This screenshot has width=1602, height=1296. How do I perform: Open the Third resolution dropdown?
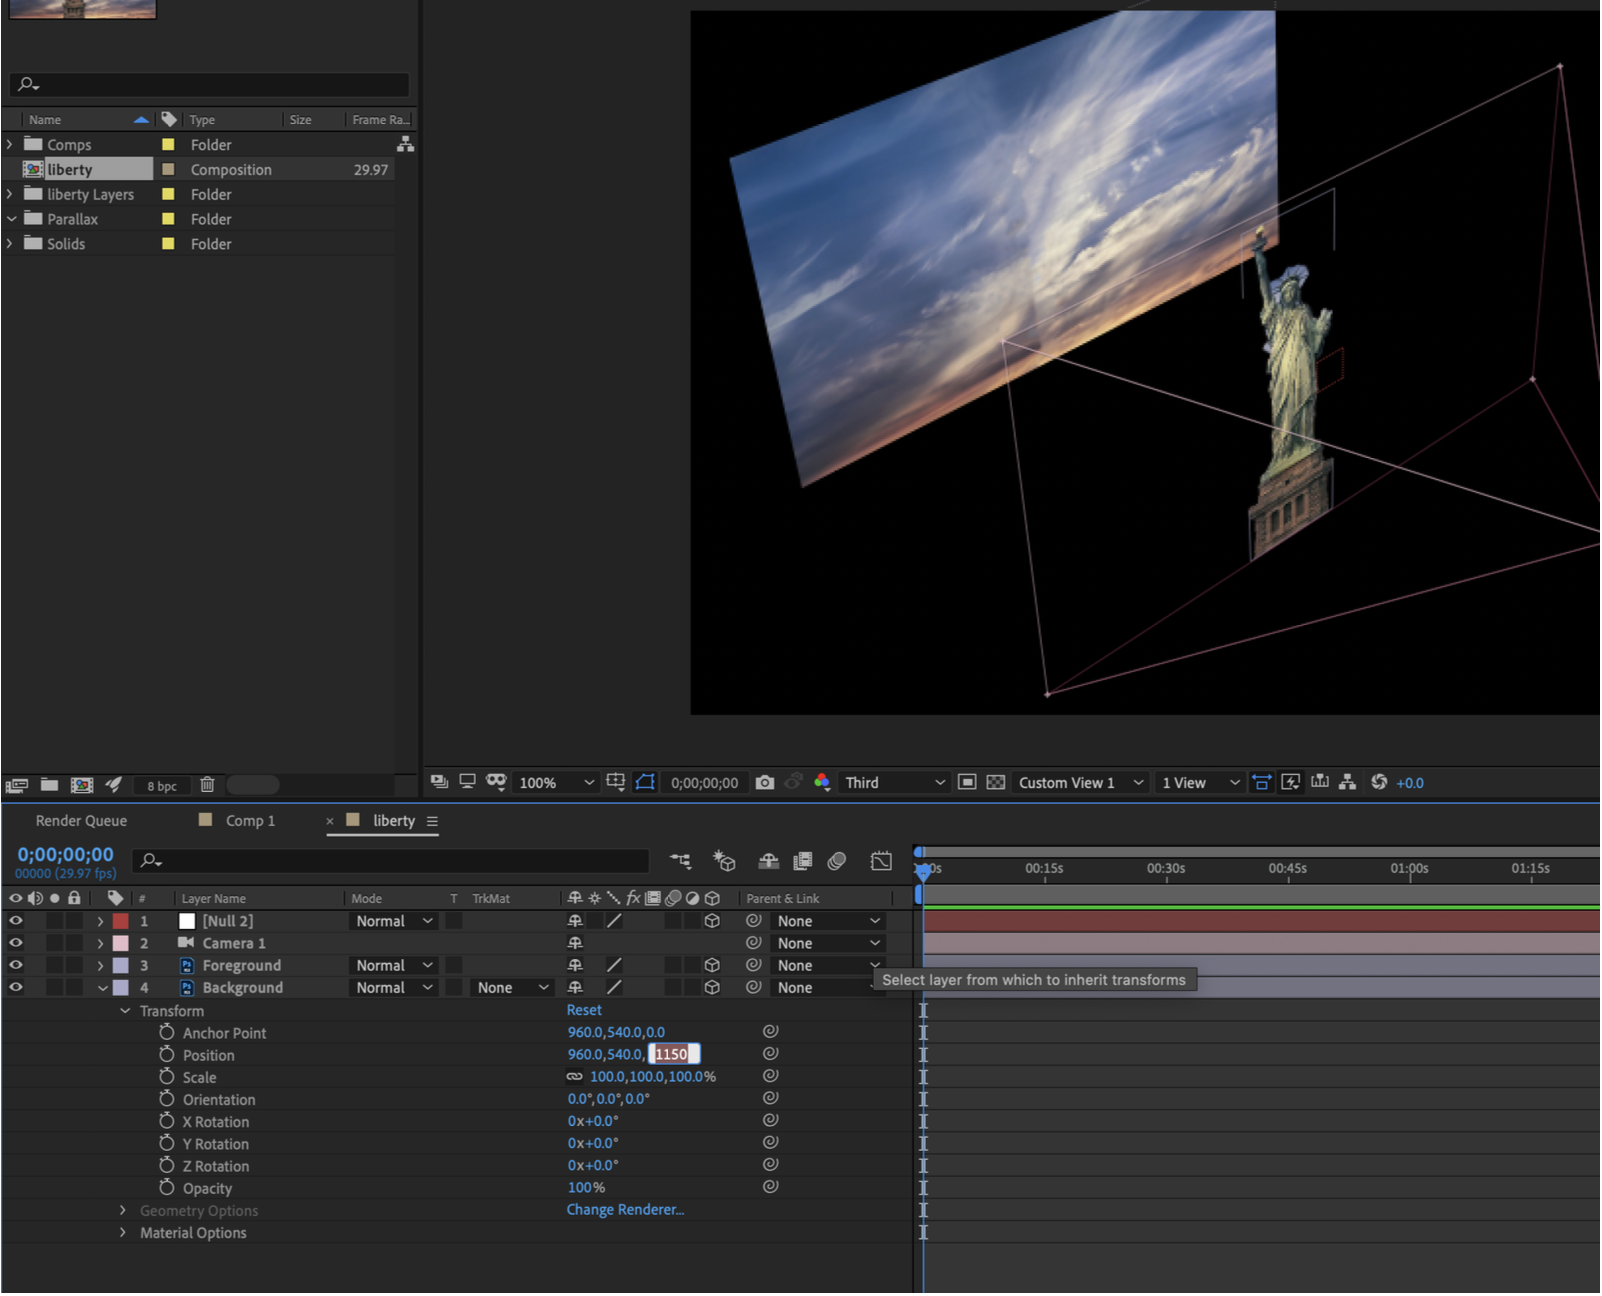(895, 783)
